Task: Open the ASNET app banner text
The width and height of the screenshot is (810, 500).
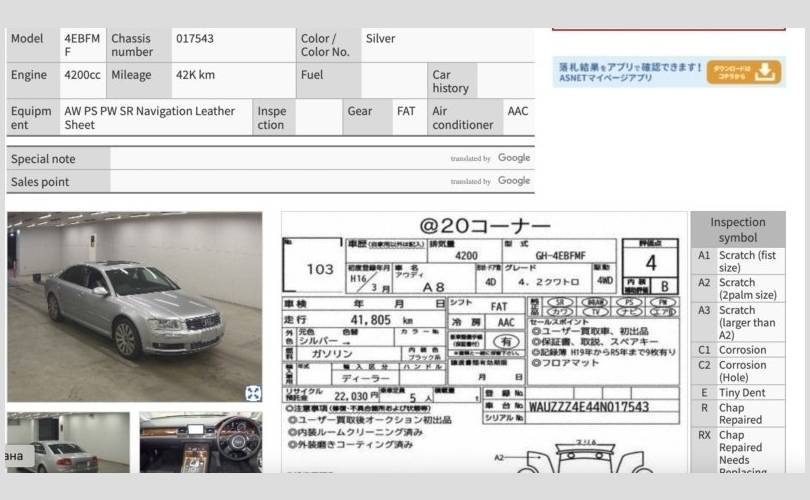Action: tap(629, 72)
